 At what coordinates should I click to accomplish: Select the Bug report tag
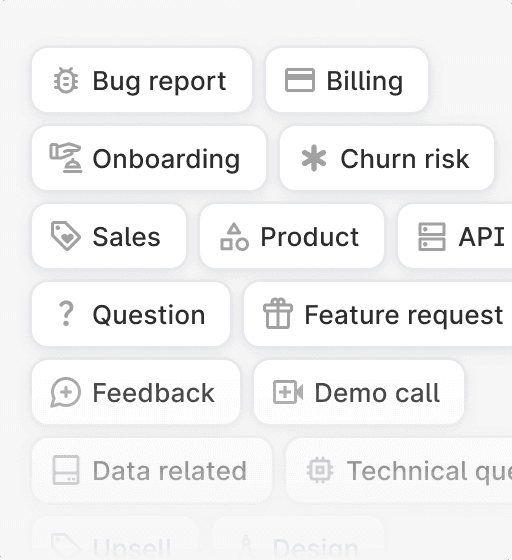click(142, 80)
